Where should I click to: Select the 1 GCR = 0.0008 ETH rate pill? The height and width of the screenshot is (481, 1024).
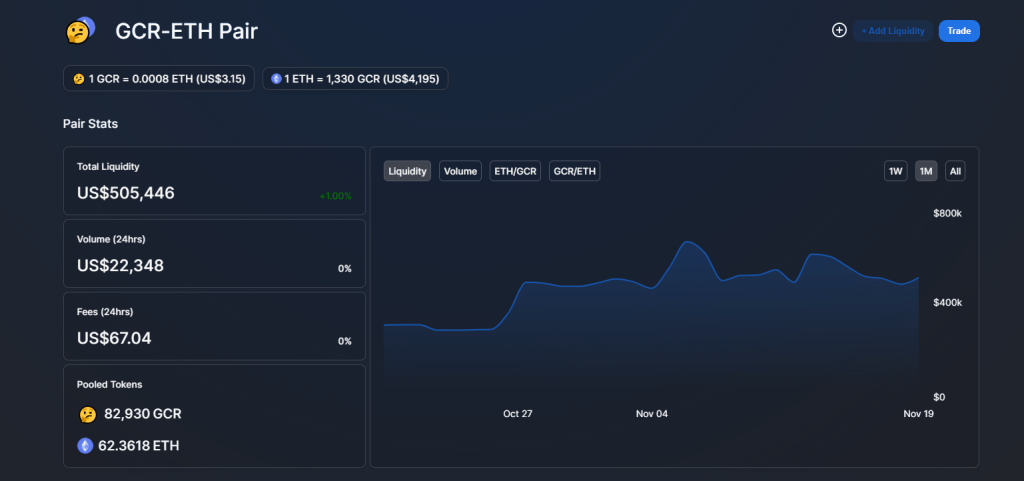click(159, 79)
